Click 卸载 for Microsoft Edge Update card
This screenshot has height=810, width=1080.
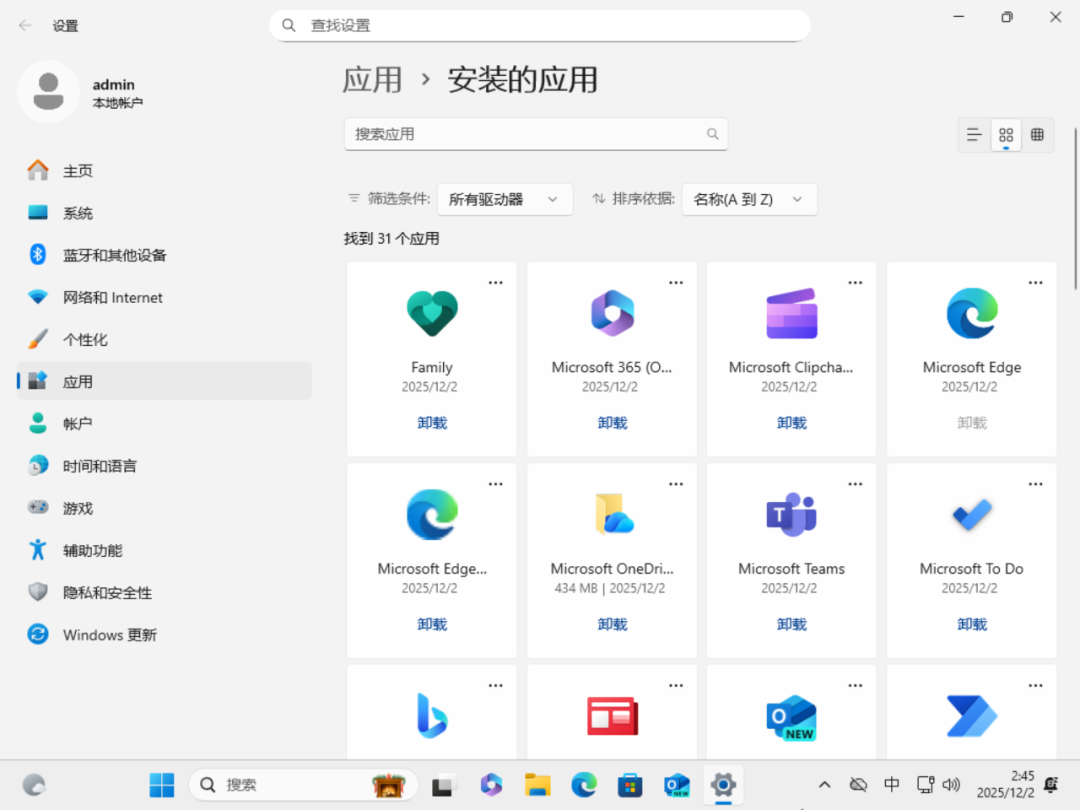(432, 624)
